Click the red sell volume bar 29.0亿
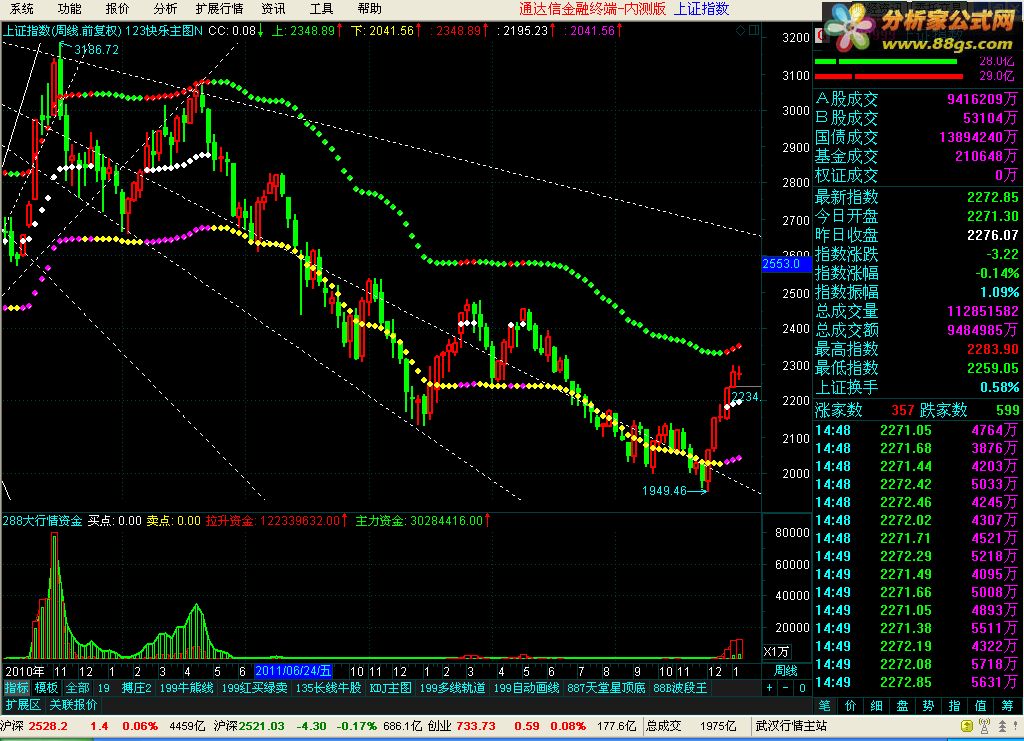The image size is (1024, 741). [889, 76]
